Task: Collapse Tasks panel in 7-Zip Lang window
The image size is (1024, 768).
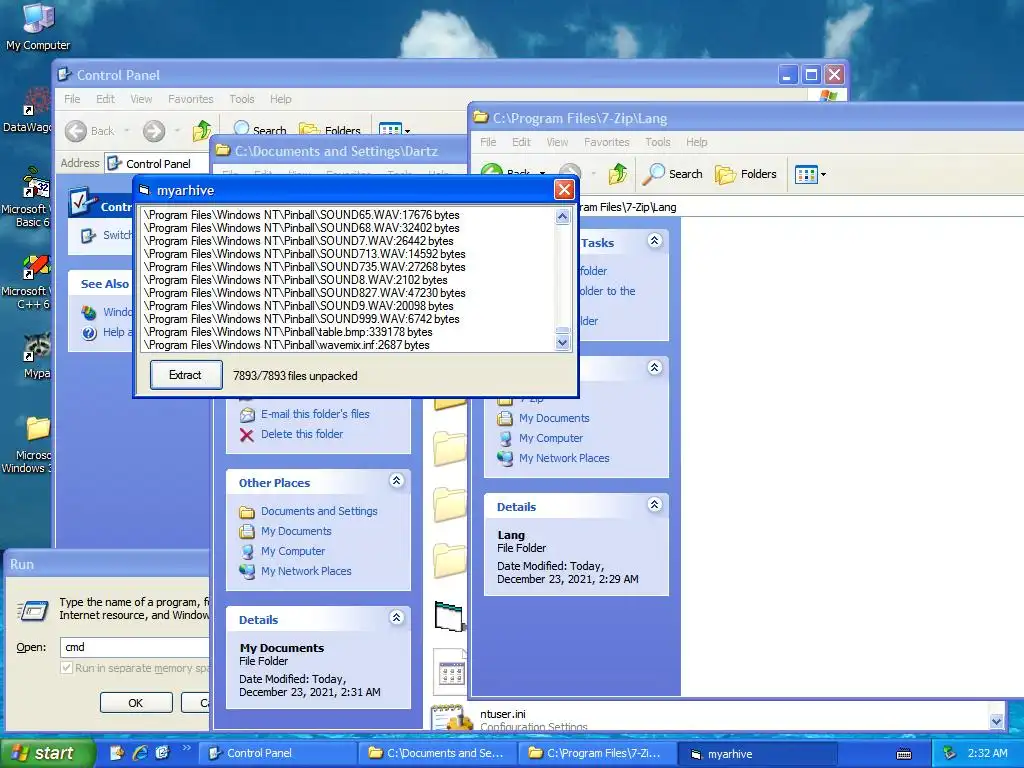Action: (654, 240)
